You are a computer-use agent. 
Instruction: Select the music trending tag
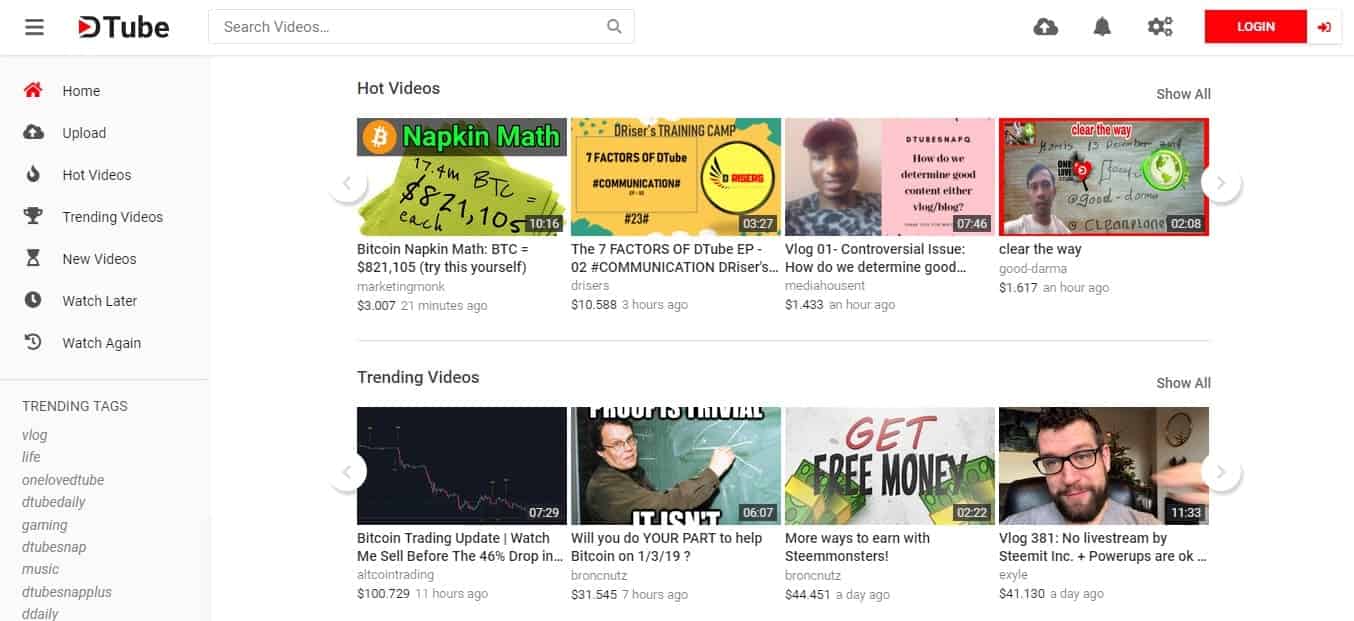coord(40,569)
